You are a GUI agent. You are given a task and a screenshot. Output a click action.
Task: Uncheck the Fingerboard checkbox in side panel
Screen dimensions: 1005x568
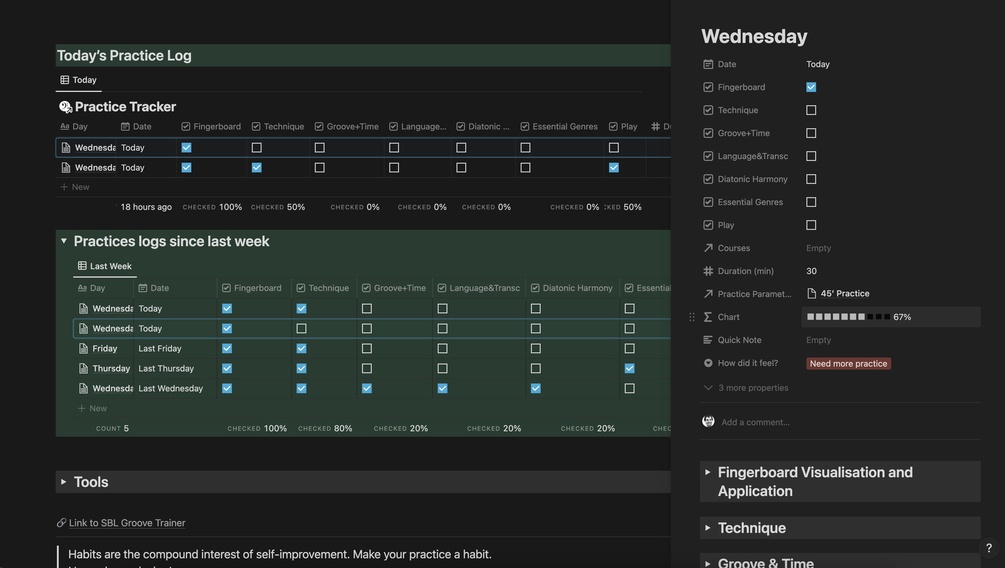[811, 87]
